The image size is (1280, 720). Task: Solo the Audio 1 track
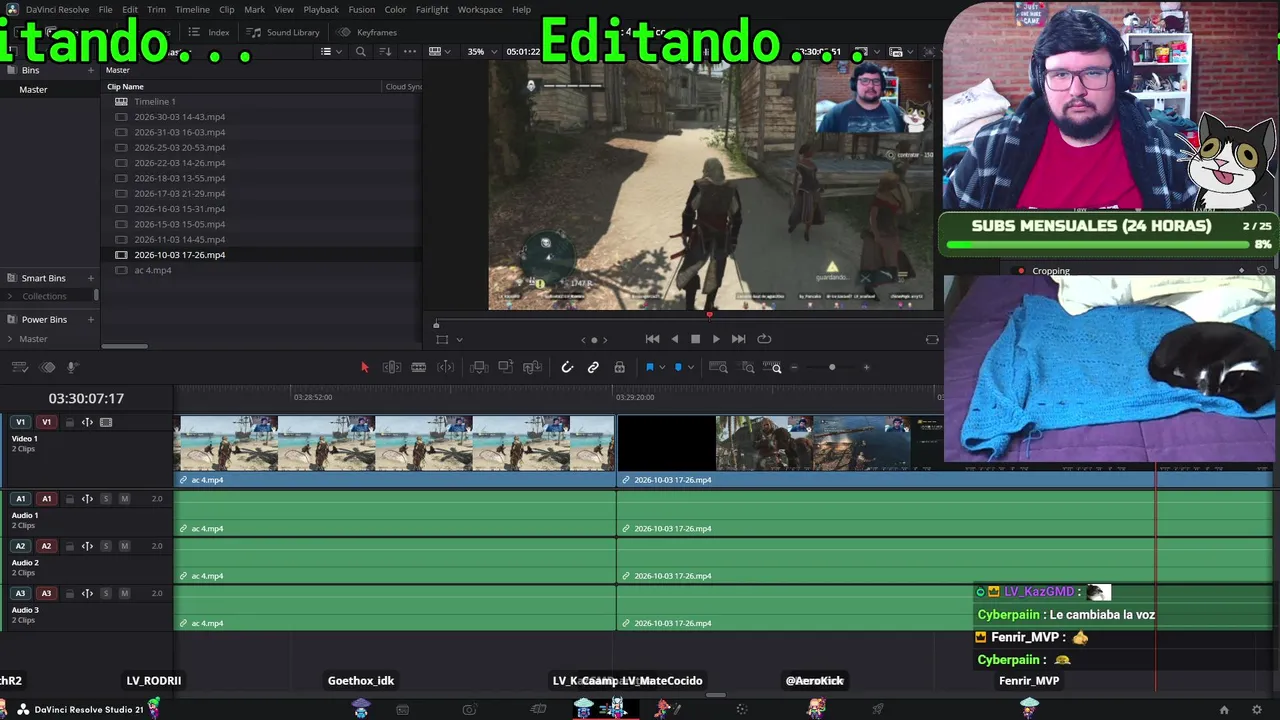point(106,499)
